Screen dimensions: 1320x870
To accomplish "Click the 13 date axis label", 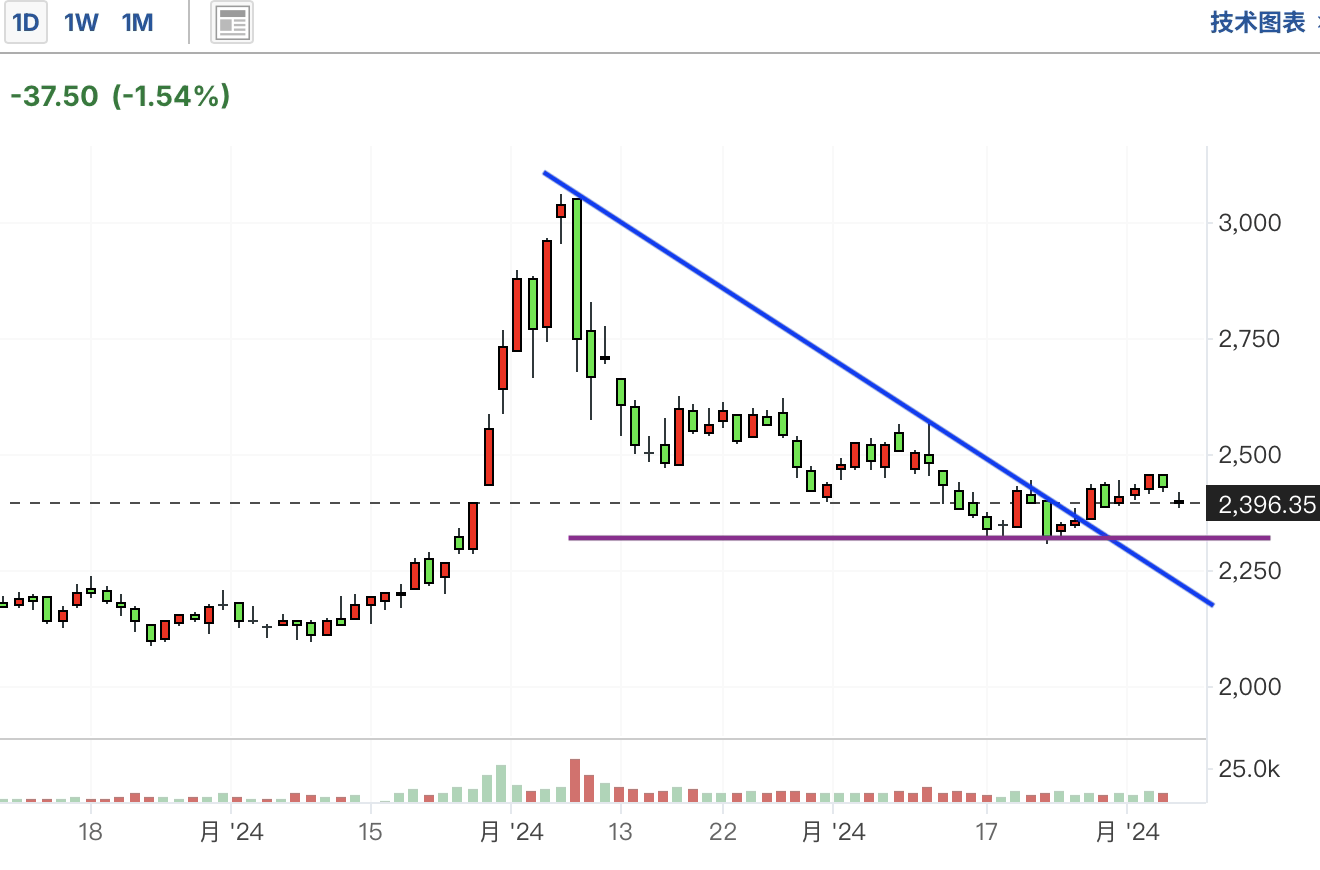I will coord(620,832).
